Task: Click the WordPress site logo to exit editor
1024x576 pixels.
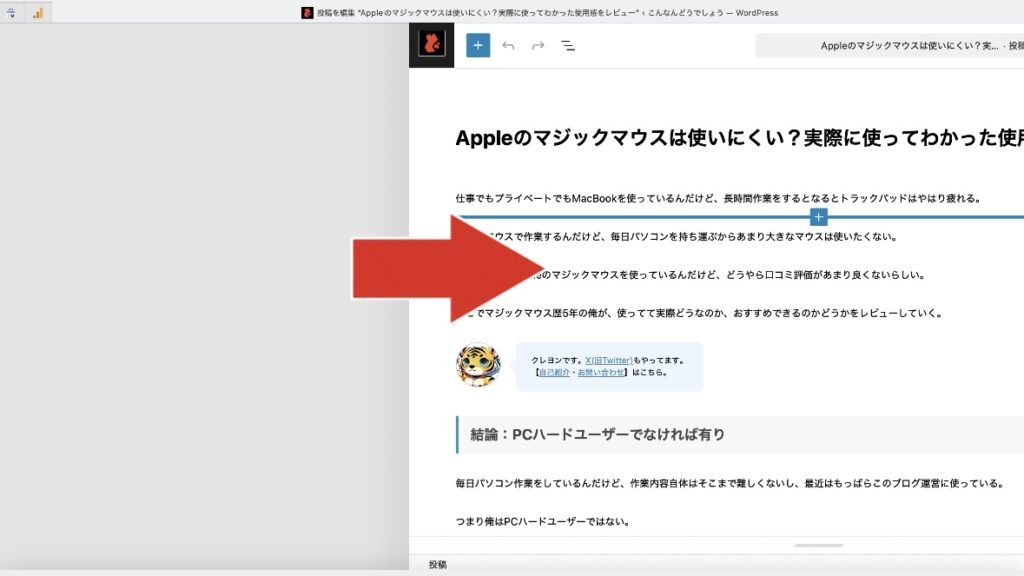Action: click(431, 45)
